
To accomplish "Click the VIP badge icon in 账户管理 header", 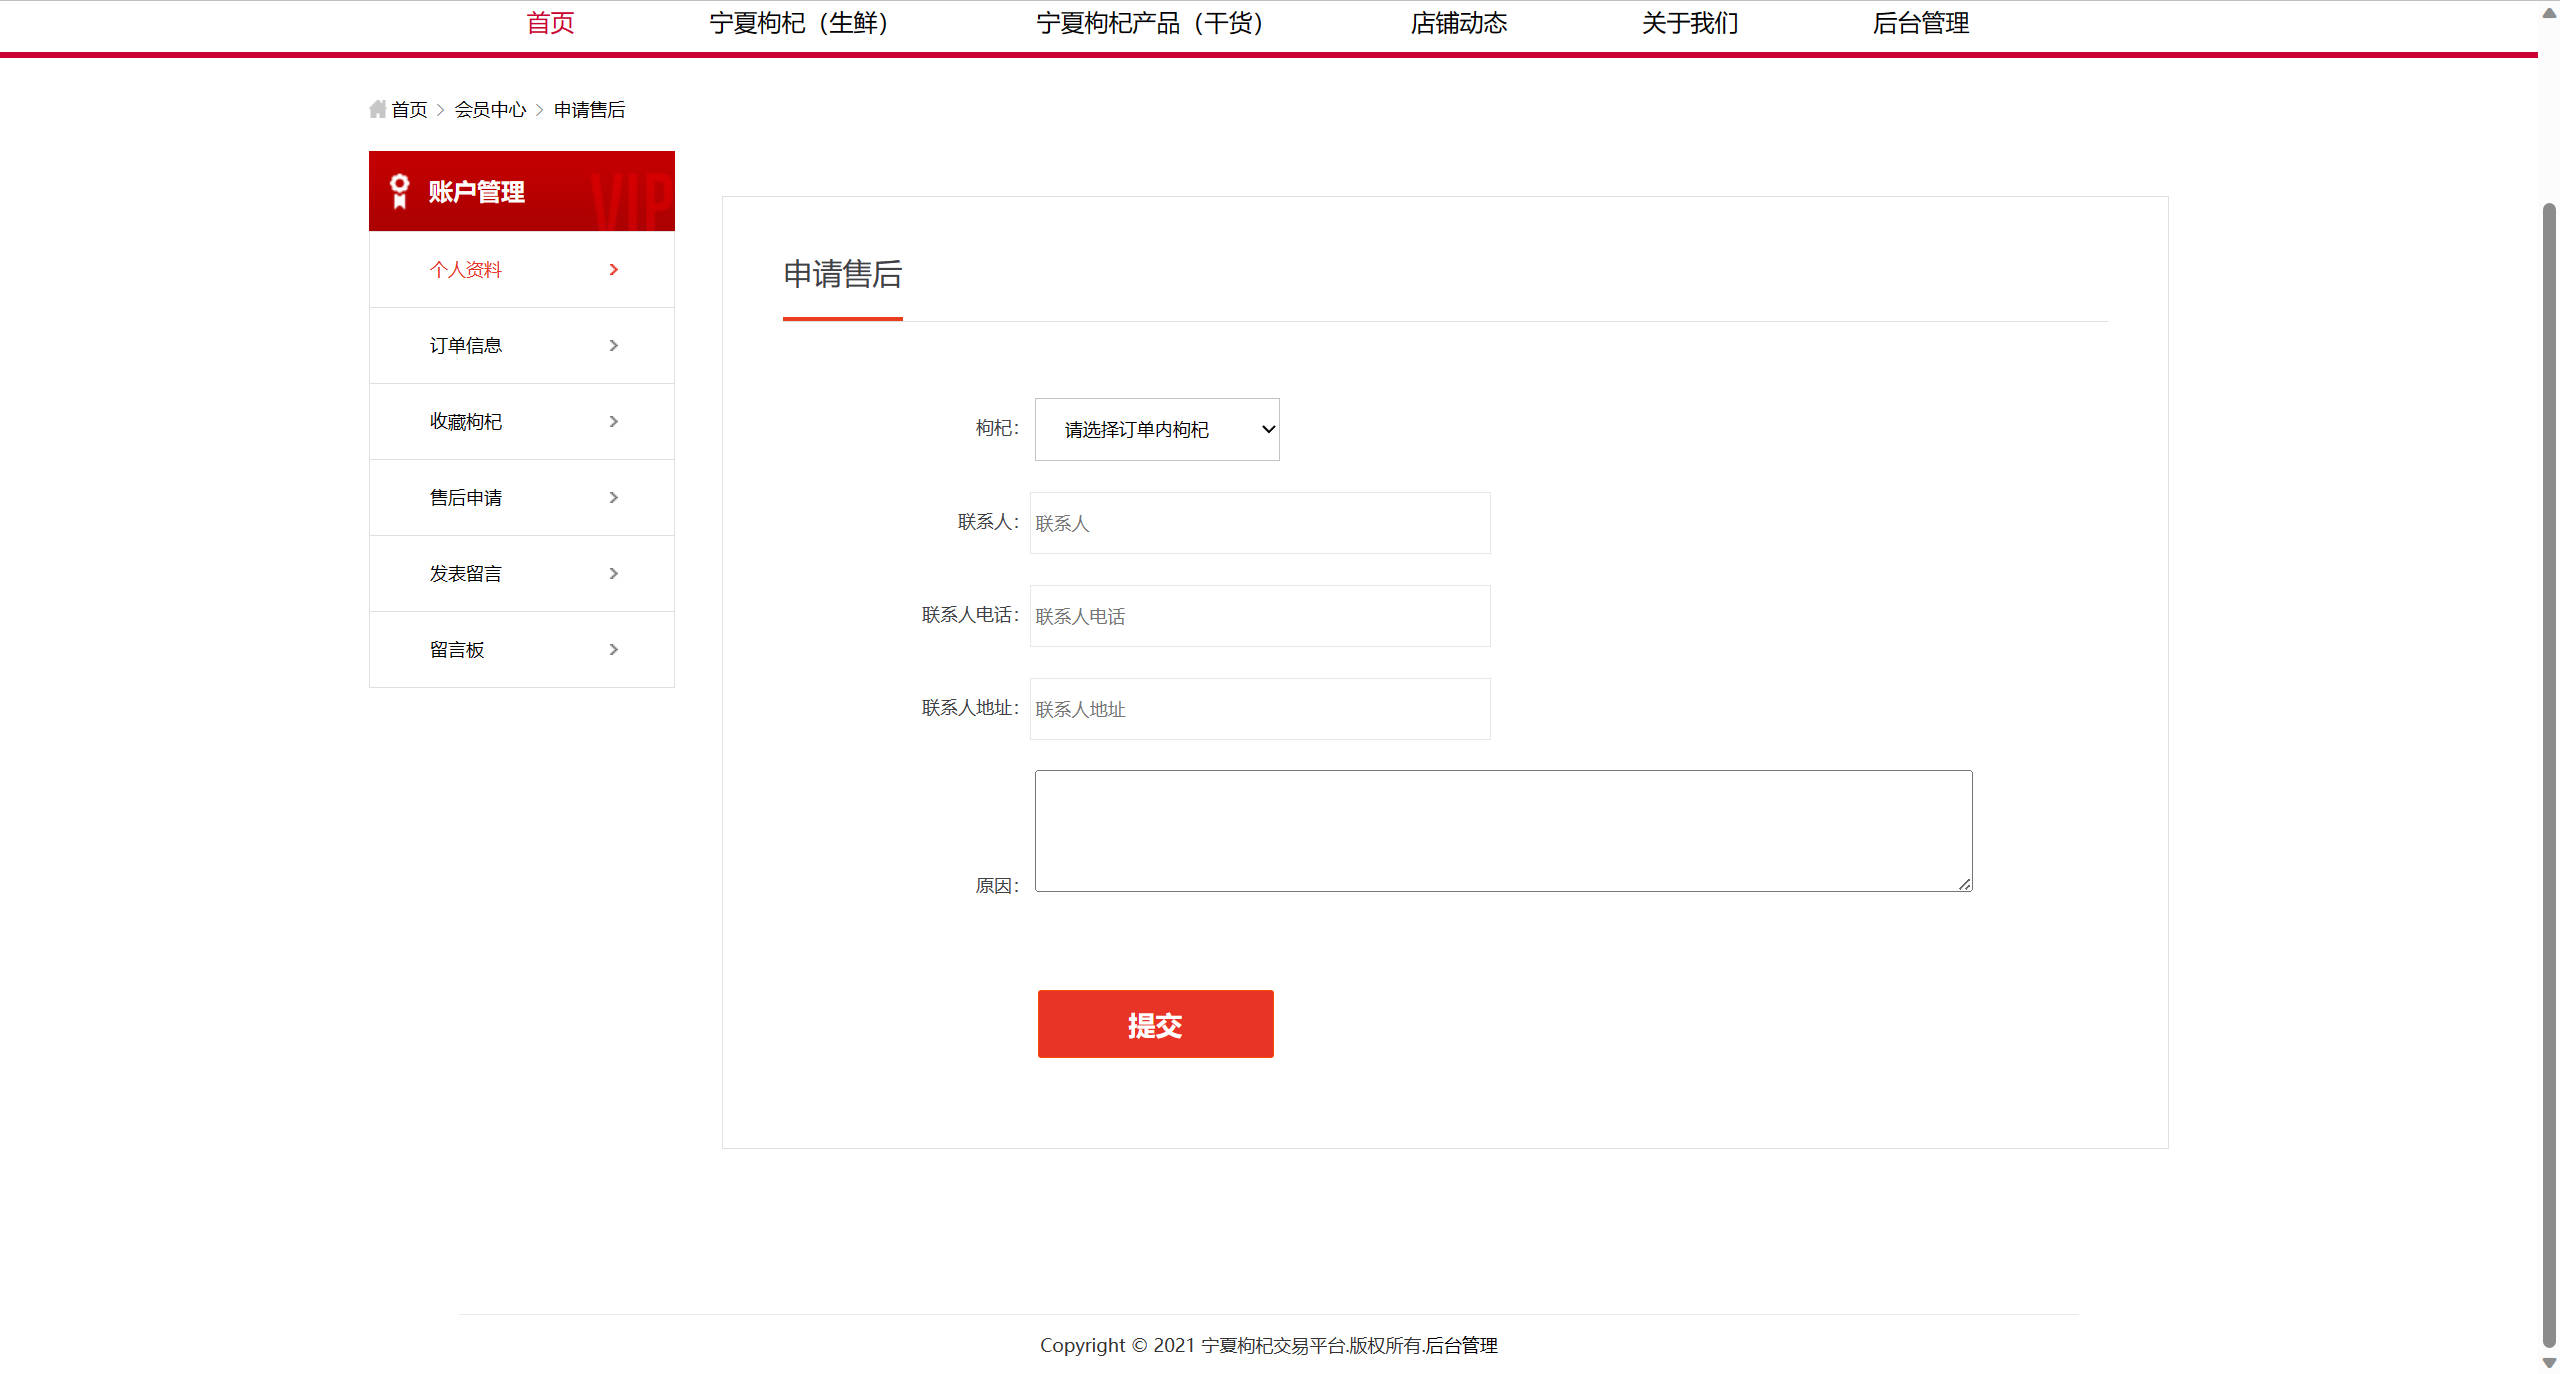I will pos(399,190).
